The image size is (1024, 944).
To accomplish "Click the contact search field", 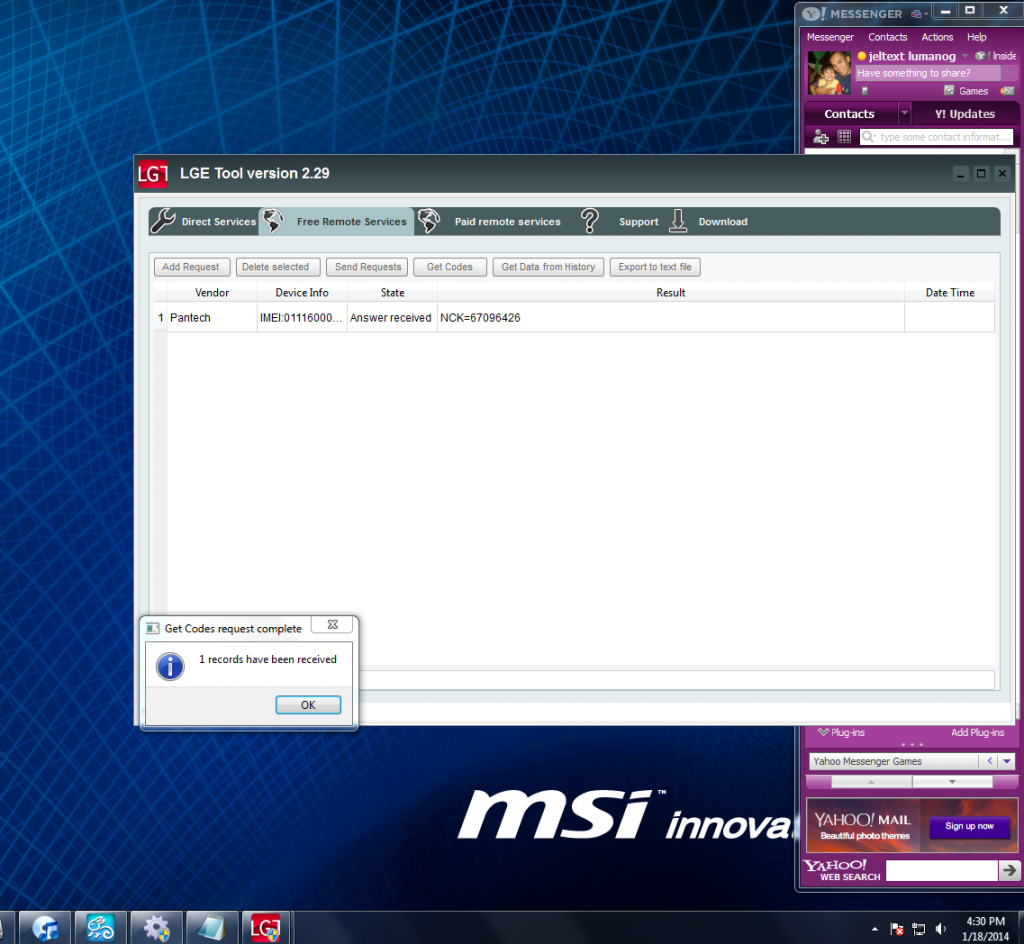I will coord(936,137).
